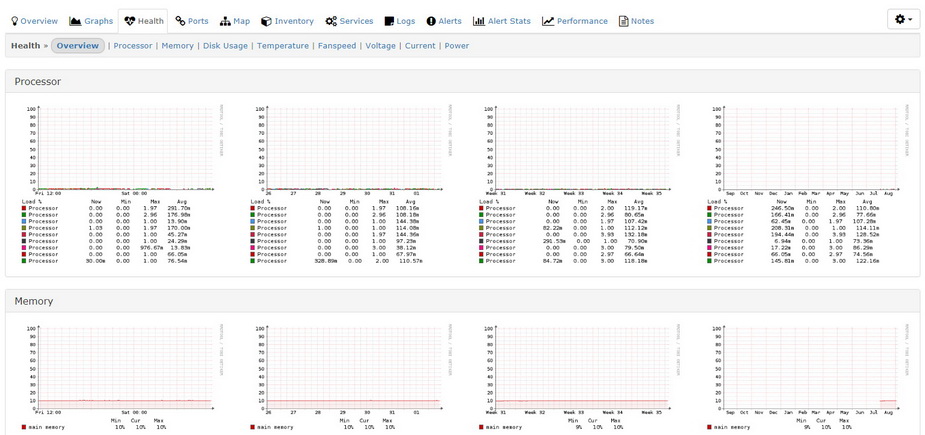Viewport: 925px width, 435px height.
Task: Open the Current health link
Action: pyautogui.click(x=420, y=46)
